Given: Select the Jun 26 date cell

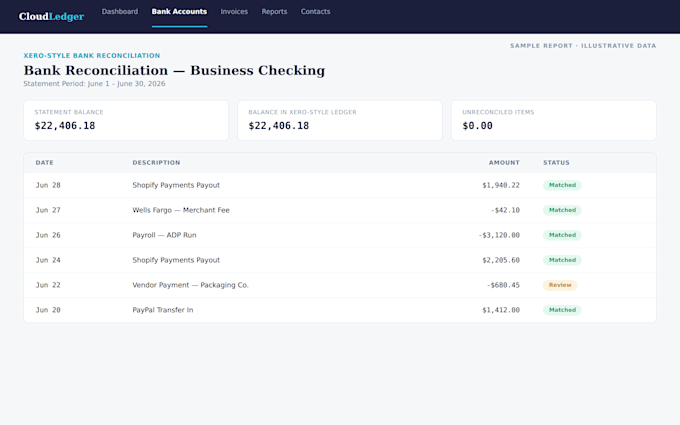Looking at the screenshot, I should coord(48,235).
